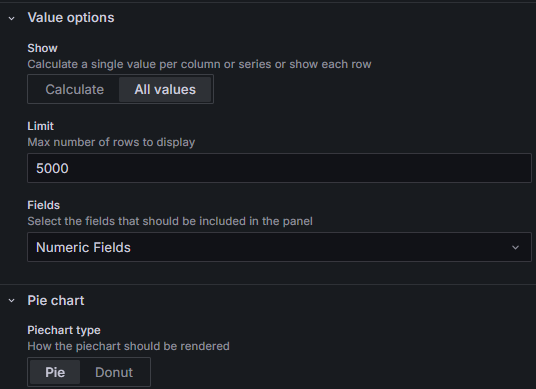Click the Show option label
The image size is (536, 389).
click(42, 48)
